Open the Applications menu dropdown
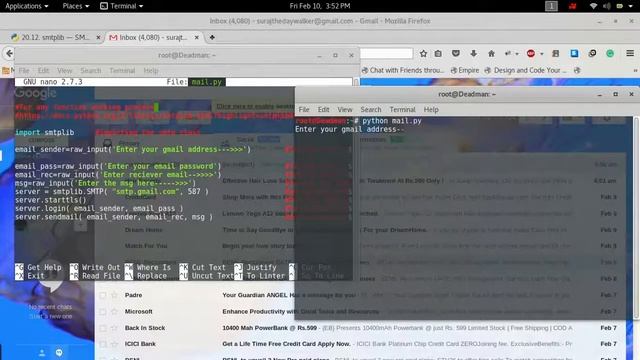 (27, 6)
